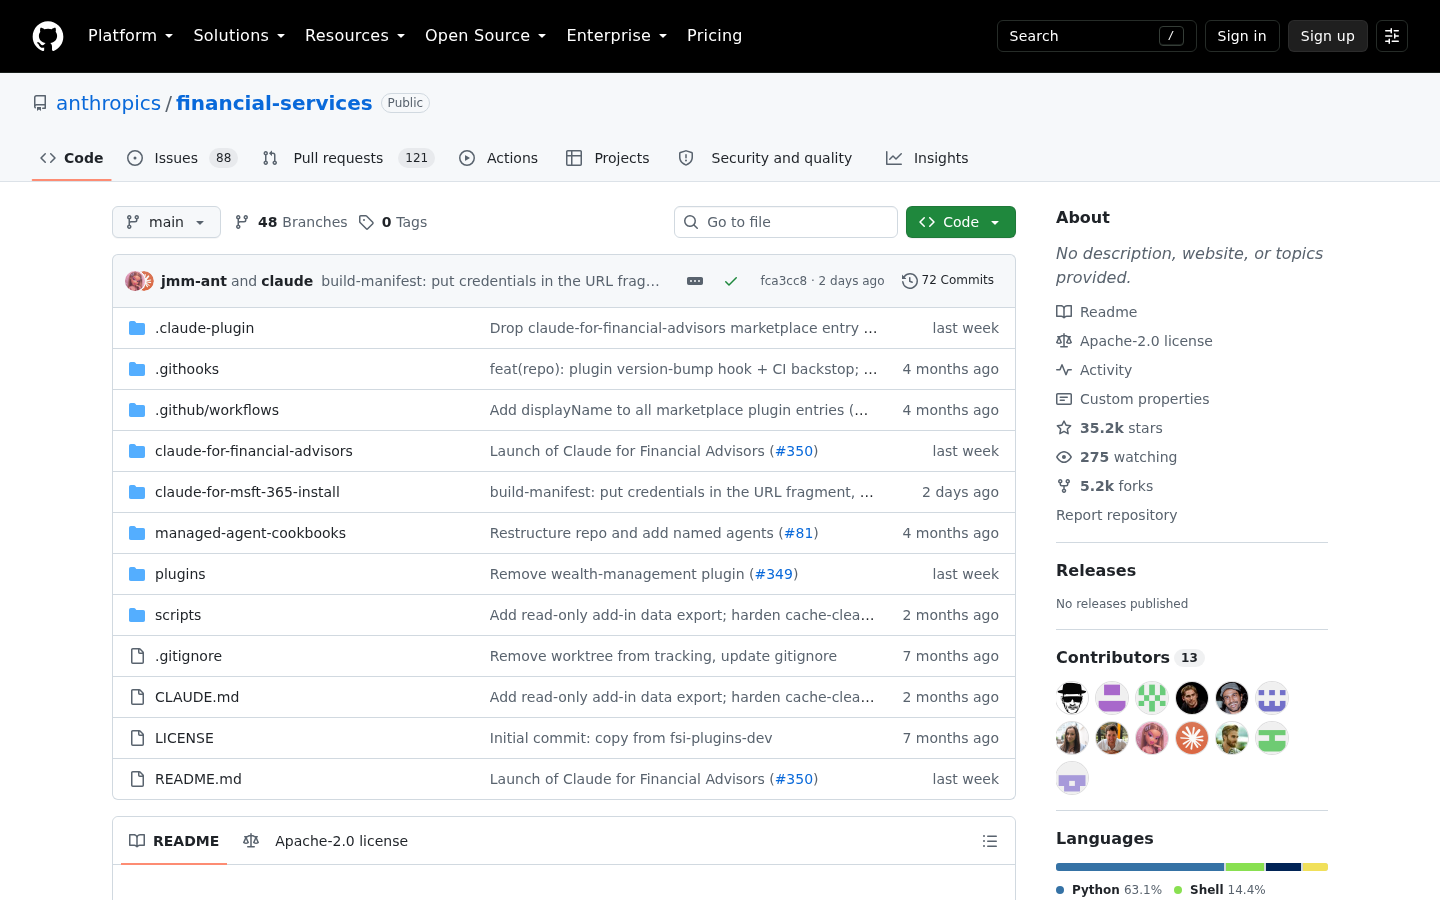This screenshot has width=1440, height=900.
Task: Open the Activity link in About
Action: point(1094,370)
